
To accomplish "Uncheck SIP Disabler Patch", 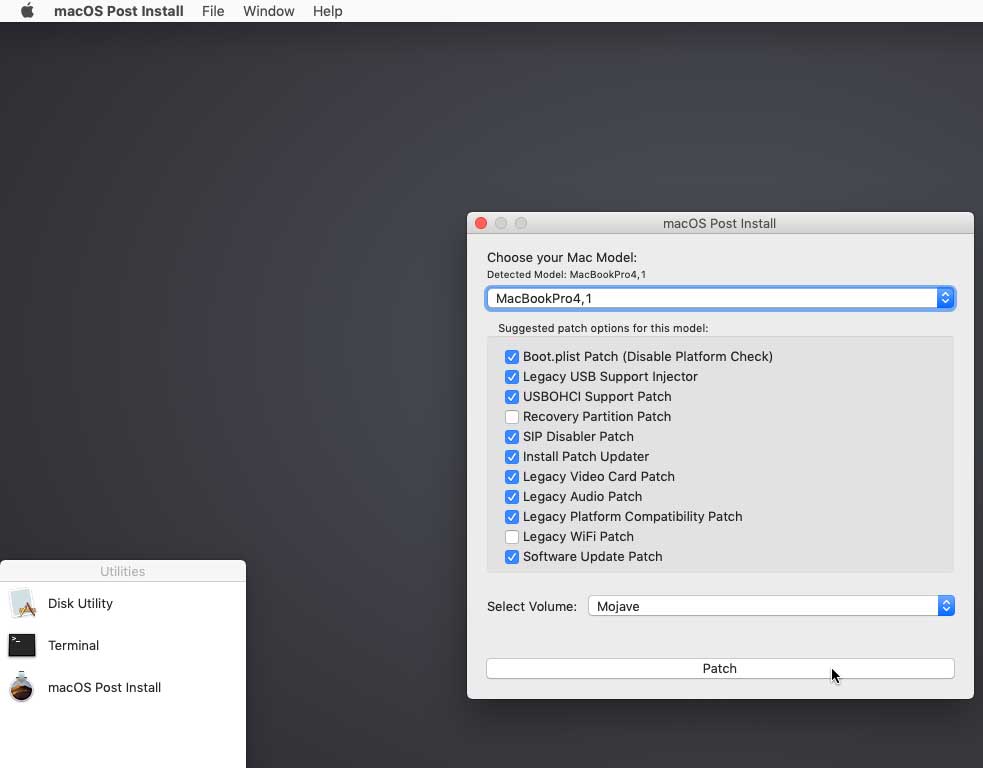I will tap(512, 437).
